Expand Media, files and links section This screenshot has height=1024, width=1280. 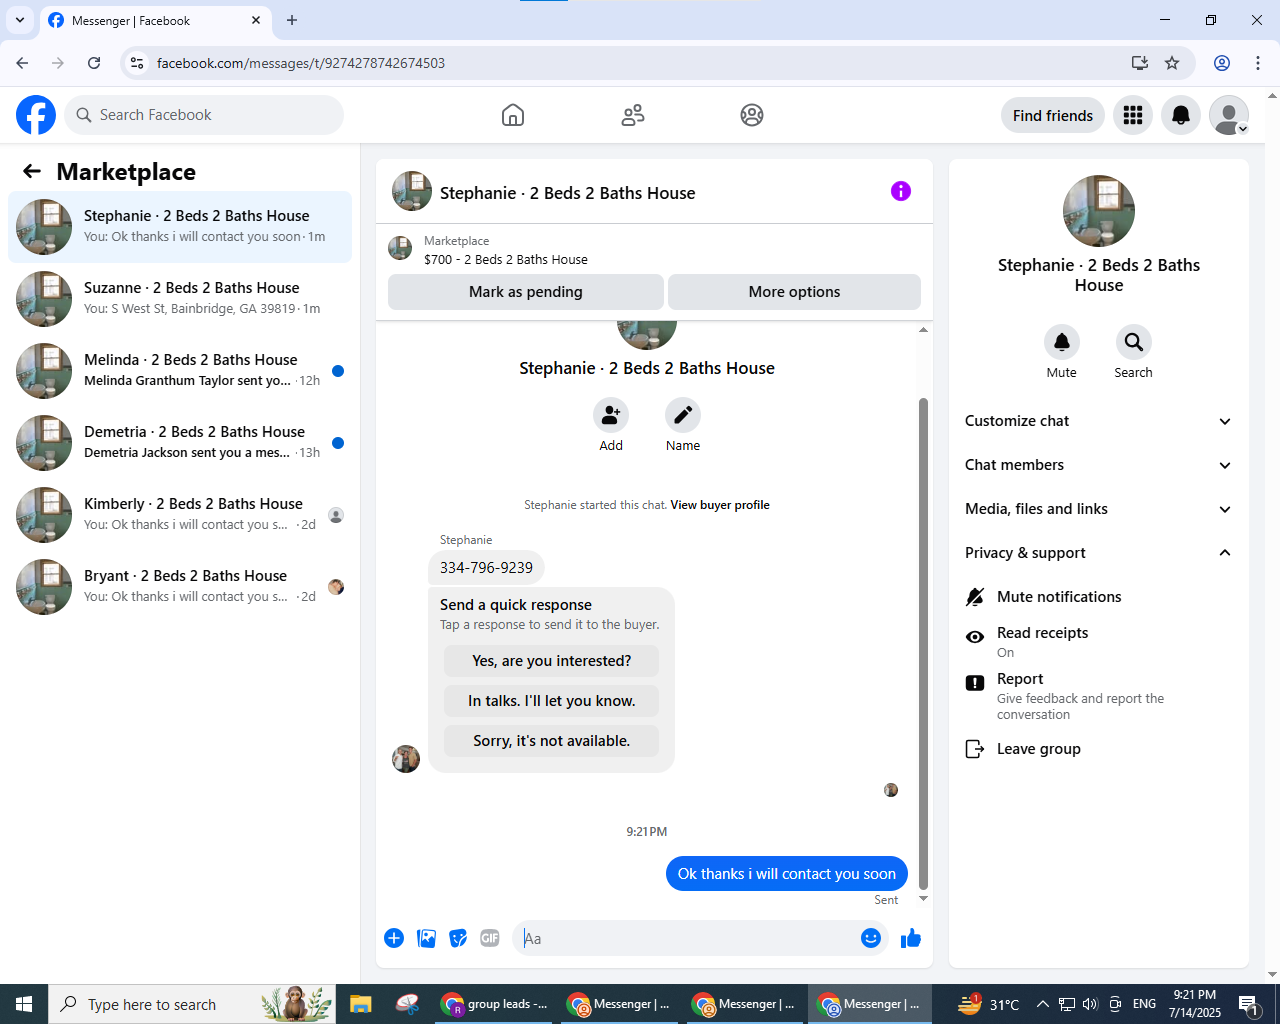(1099, 509)
